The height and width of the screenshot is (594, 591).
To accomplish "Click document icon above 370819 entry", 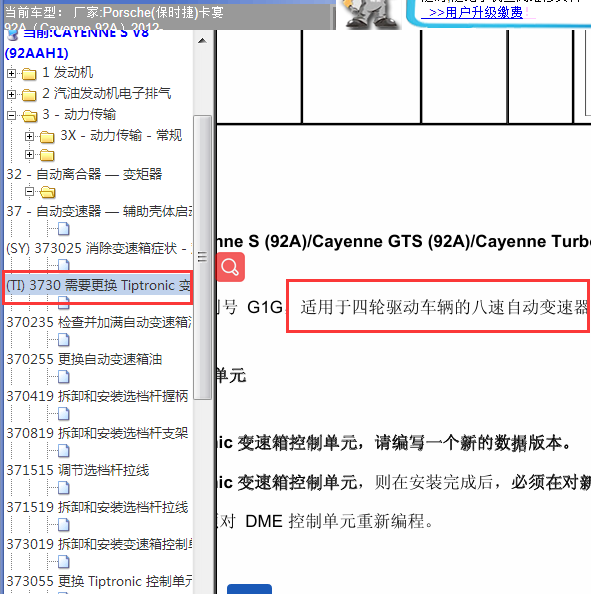I will pyautogui.click(x=64, y=414).
